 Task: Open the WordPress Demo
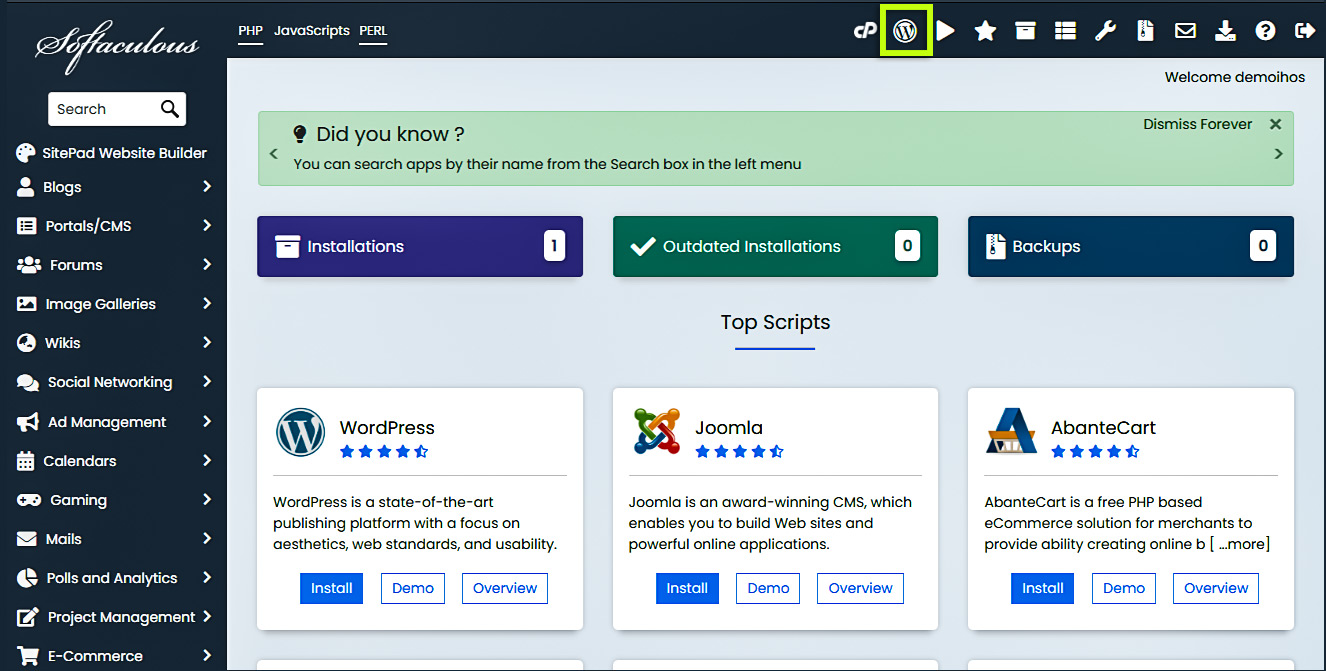(413, 588)
